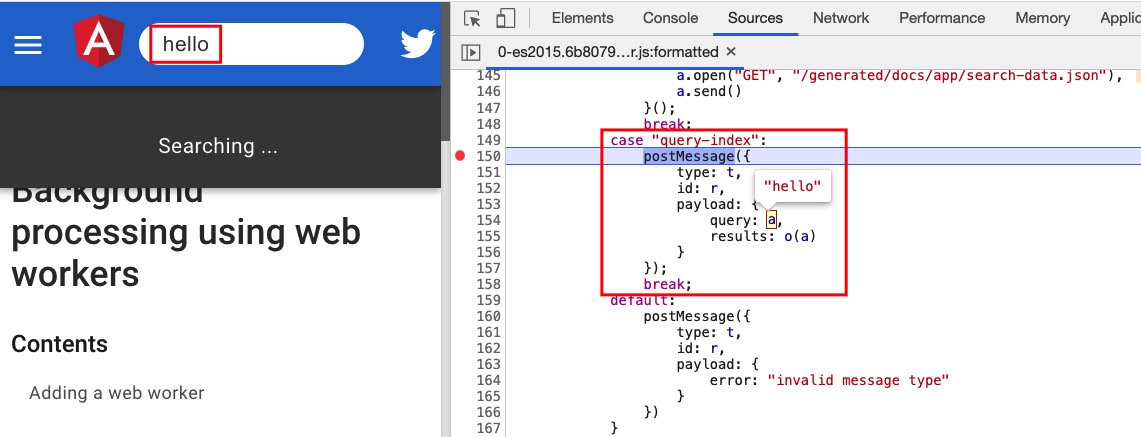Switch to the Elements tab

(x=582, y=18)
